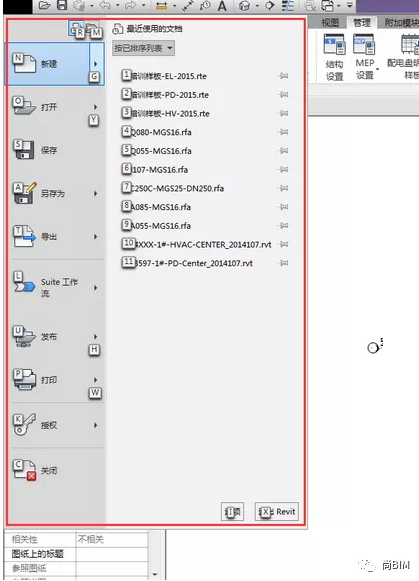Pin 培训样板-EL-2015.rte to the list

point(283,76)
